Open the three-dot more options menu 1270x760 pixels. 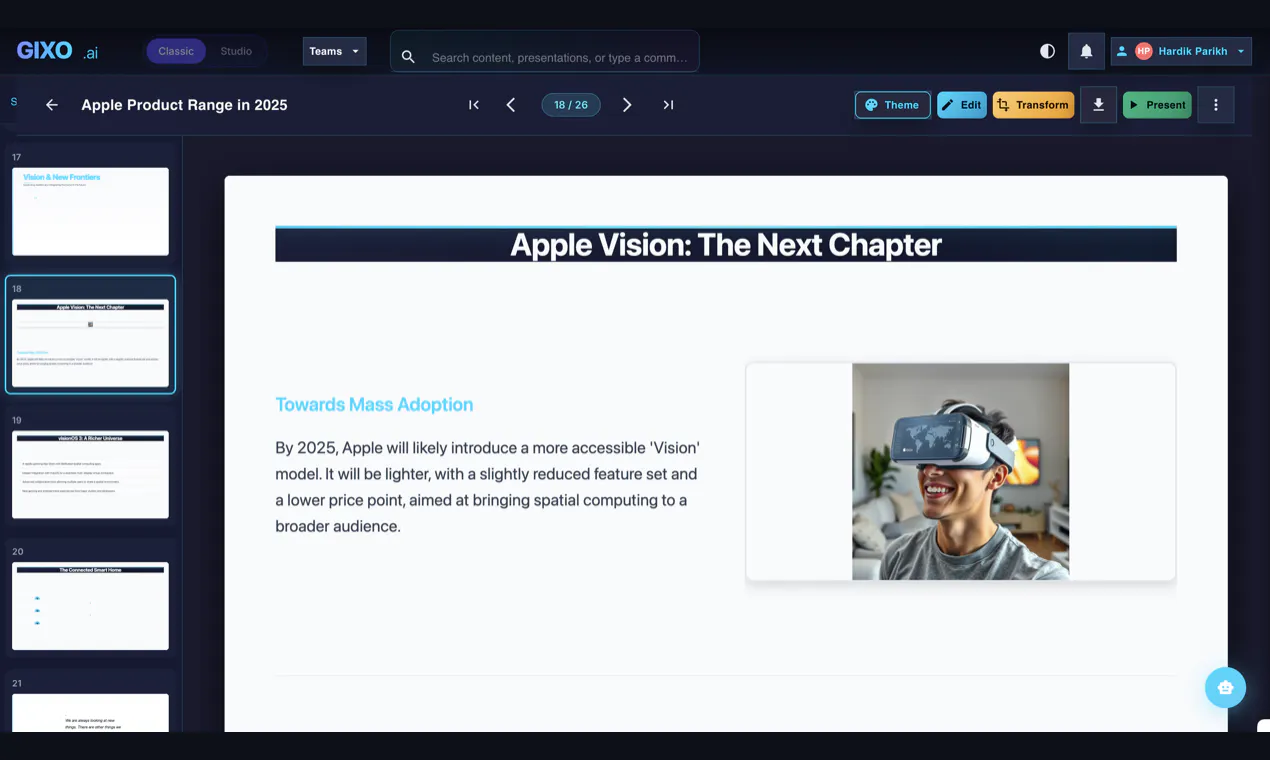click(1216, 105)
